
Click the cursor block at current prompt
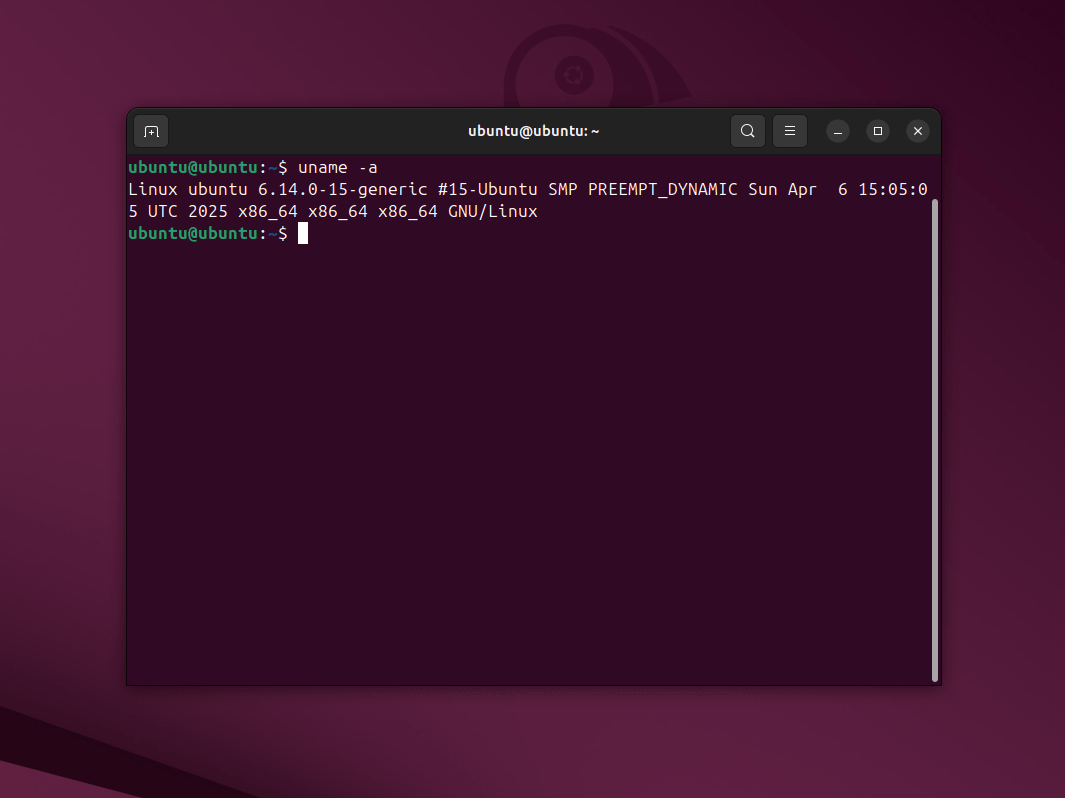(303, 233)
